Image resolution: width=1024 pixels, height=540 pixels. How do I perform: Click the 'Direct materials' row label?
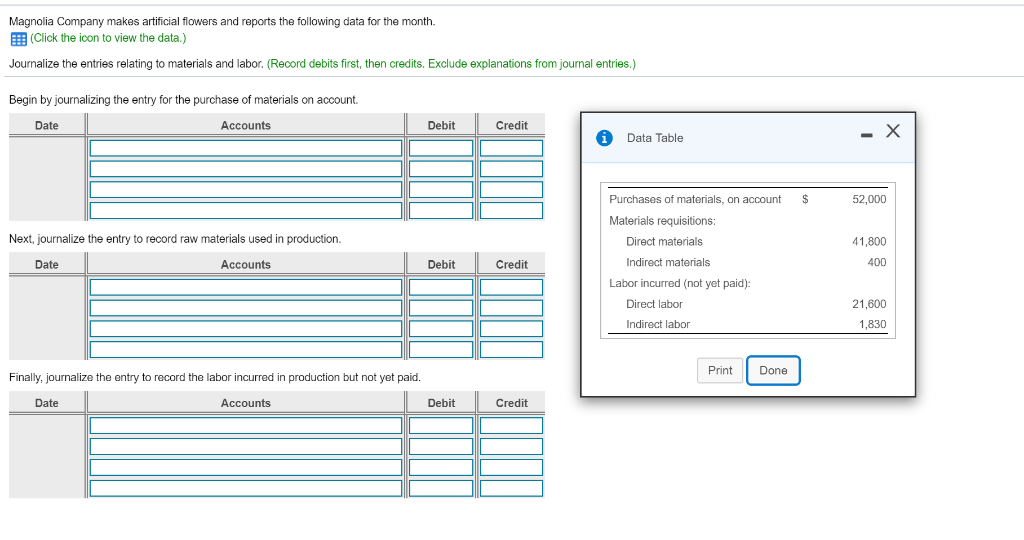pos(664,242)
